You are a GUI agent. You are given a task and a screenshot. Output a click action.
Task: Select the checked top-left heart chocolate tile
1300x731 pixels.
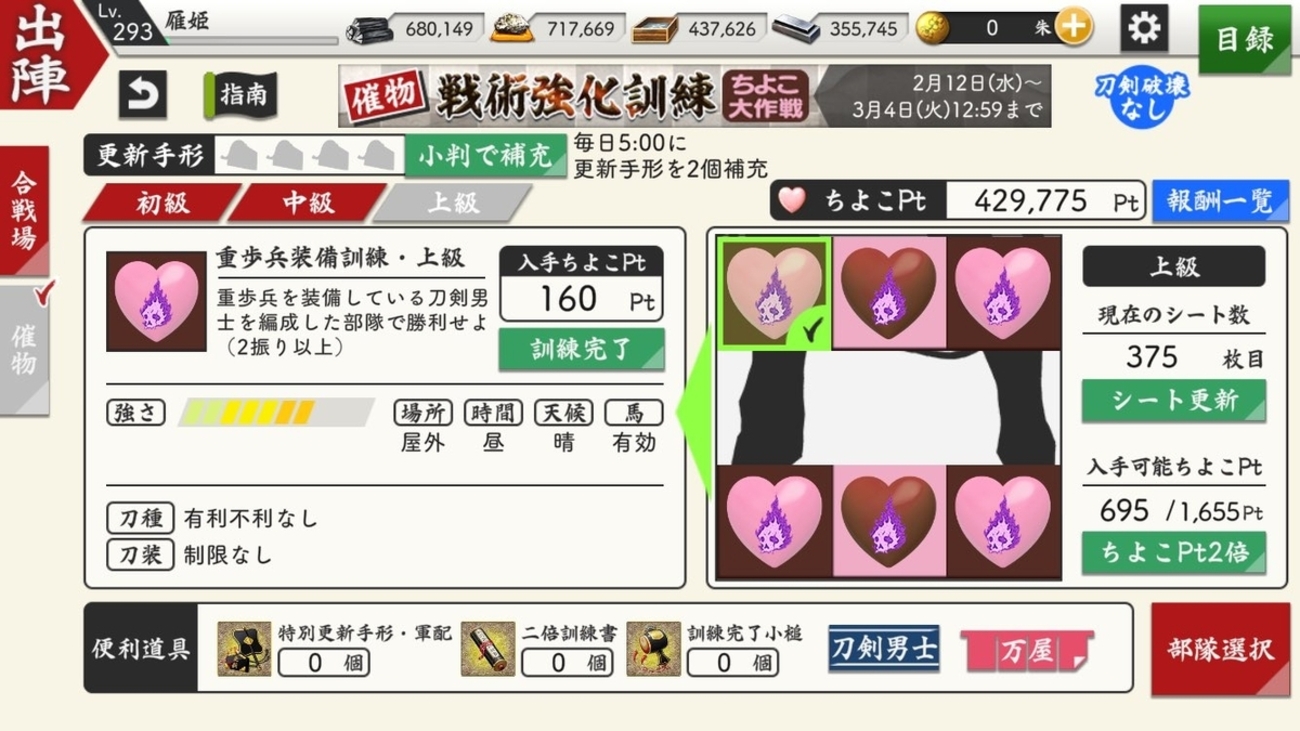click(x=773, y=294)
